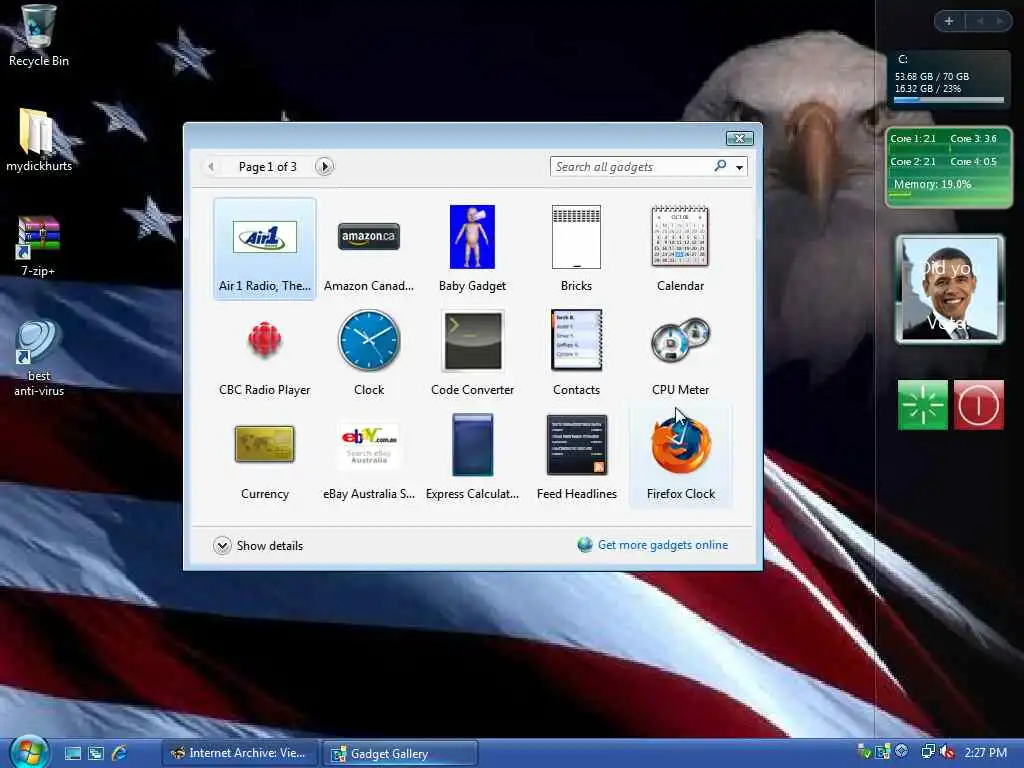This screenshot has height=768, width=1024.
Task: Pick the Baby Gadget icon
Action: 472,236
